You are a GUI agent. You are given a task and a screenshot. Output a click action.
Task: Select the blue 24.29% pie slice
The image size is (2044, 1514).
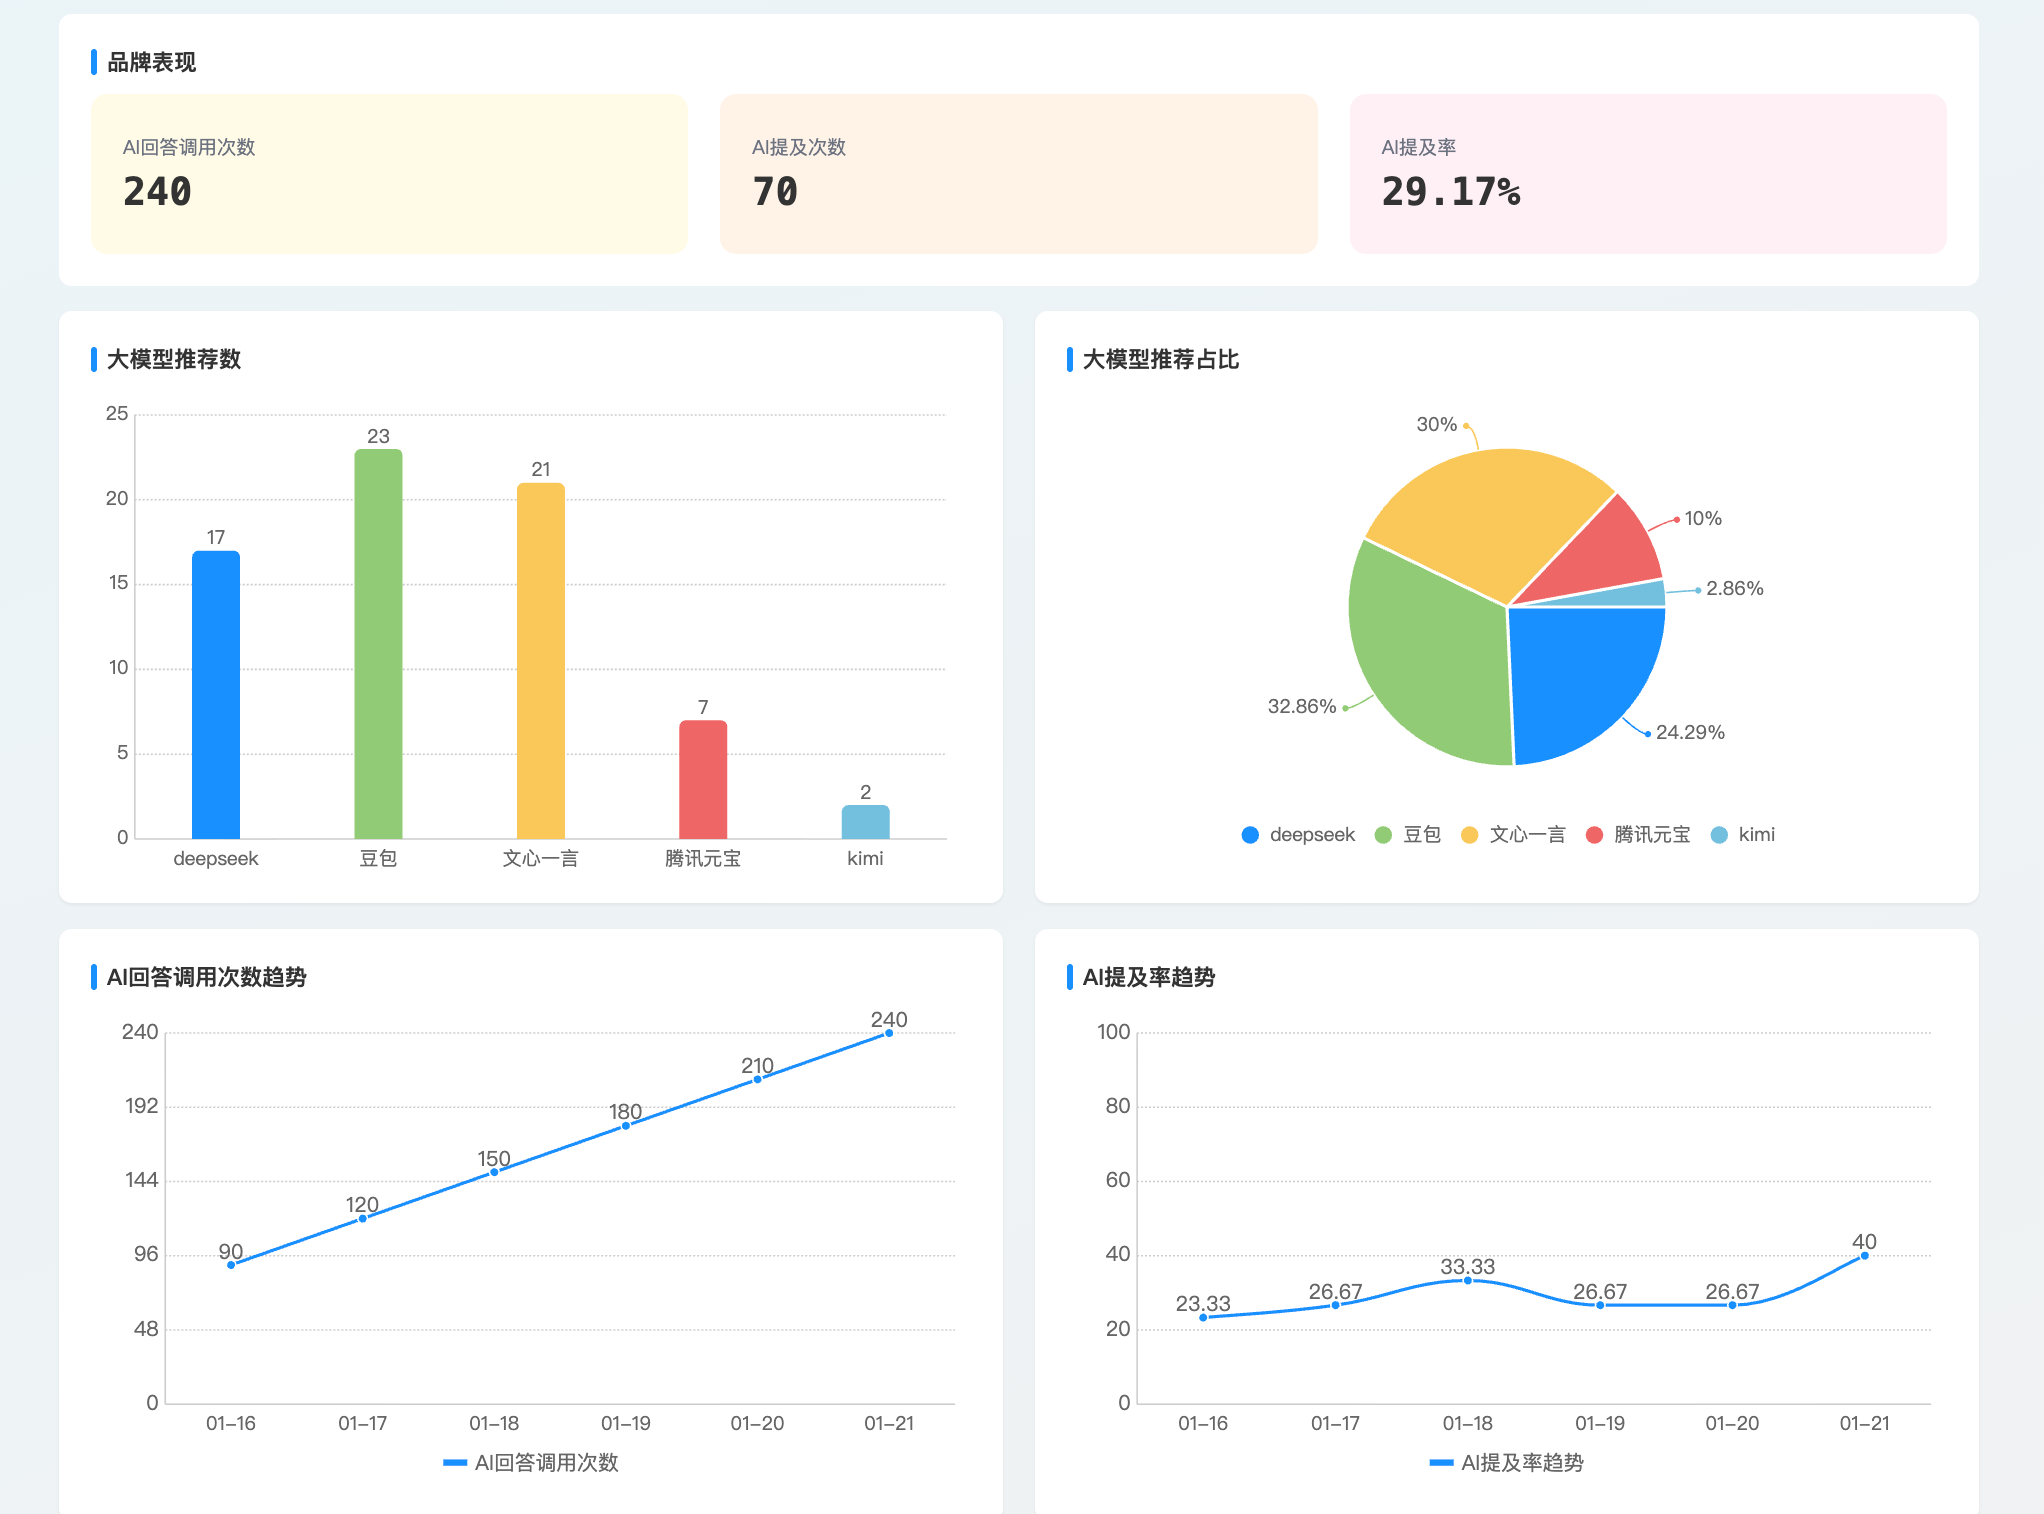pyautogui.click(x=1578, y=675)
